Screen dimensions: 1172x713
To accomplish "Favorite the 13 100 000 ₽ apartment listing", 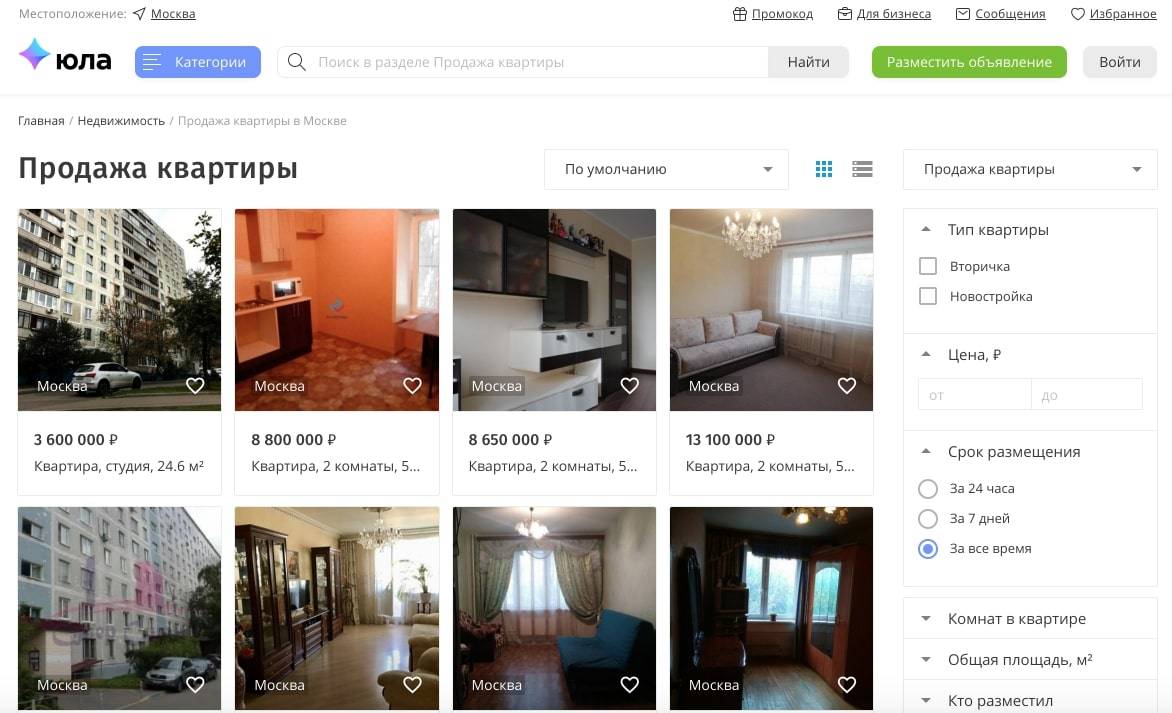I will 847,386.
